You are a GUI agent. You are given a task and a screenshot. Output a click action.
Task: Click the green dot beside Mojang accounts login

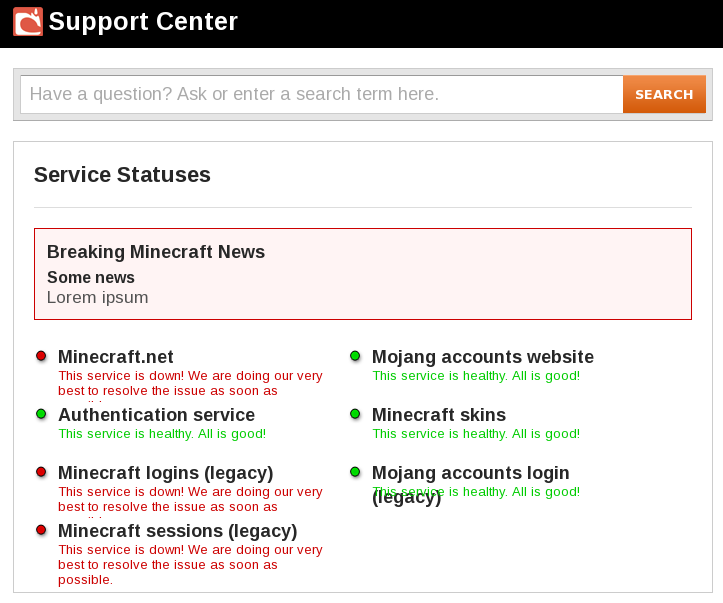tap(355, 472)
